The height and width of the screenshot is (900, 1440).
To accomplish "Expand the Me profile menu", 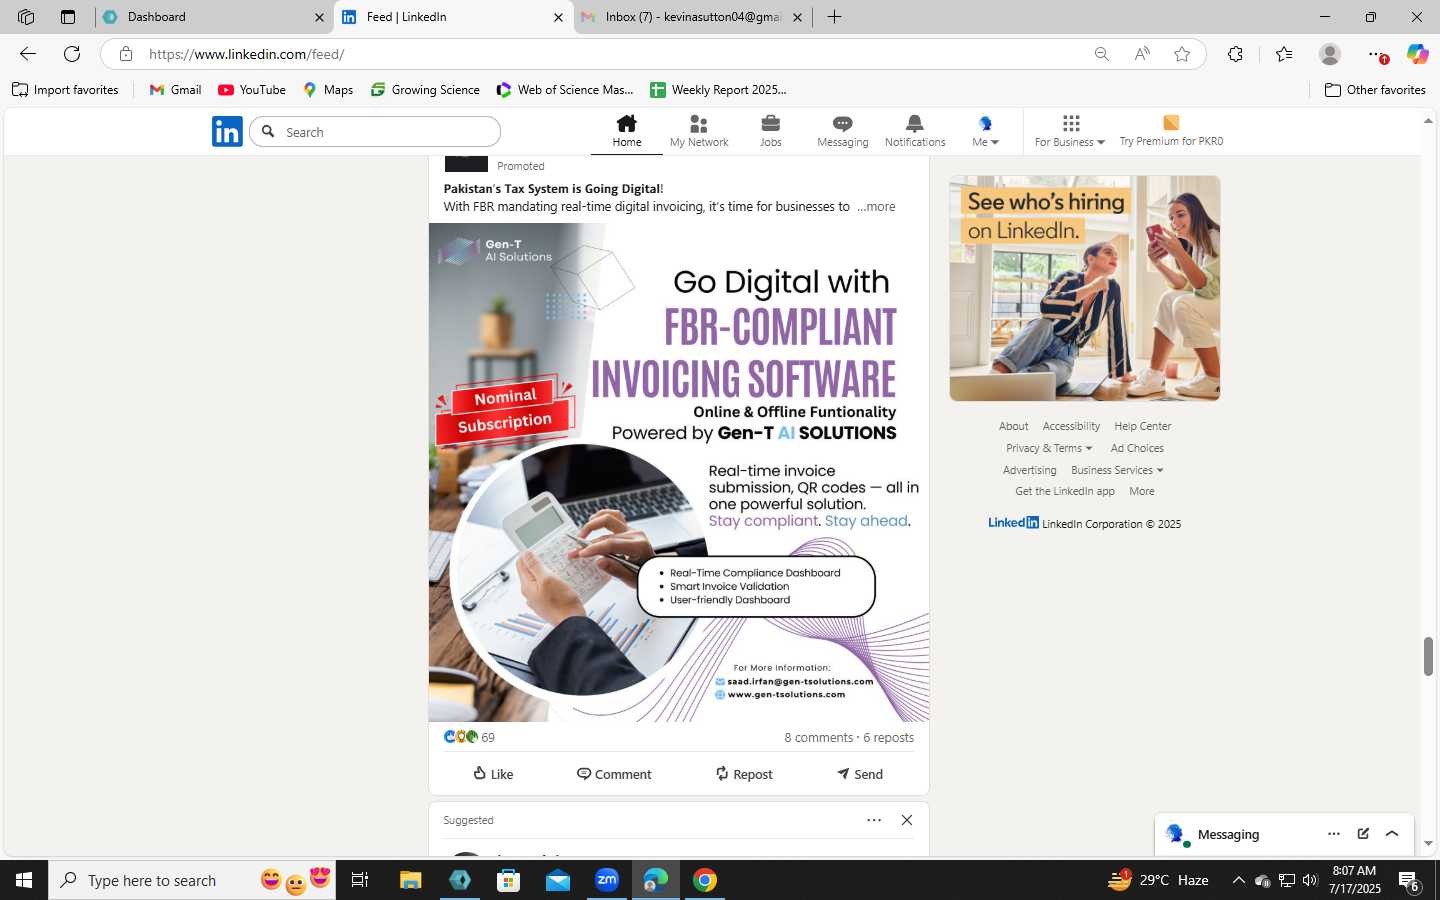I will tap(985, 131).
